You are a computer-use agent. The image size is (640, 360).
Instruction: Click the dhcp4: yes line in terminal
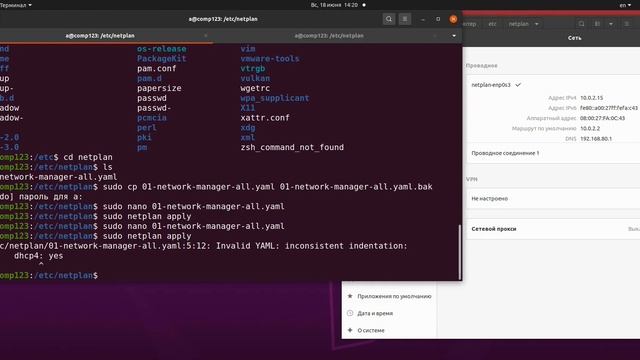click(x=39, y=256)
